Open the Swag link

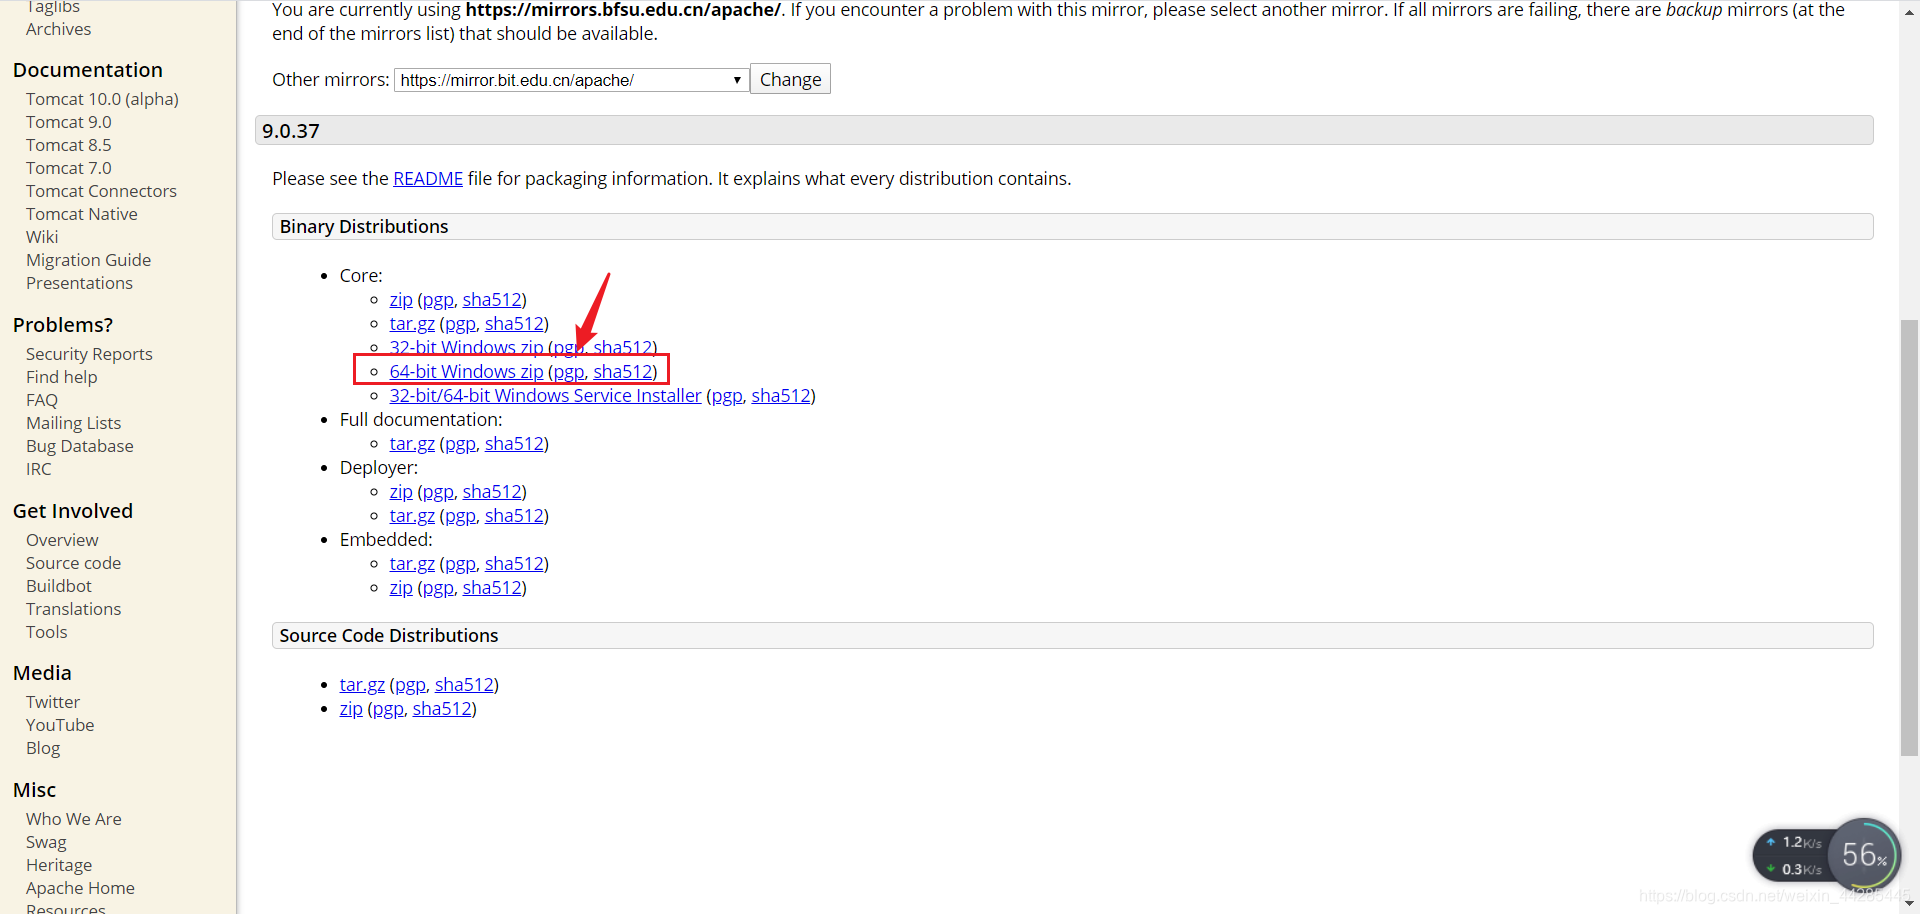pos(46,842)
